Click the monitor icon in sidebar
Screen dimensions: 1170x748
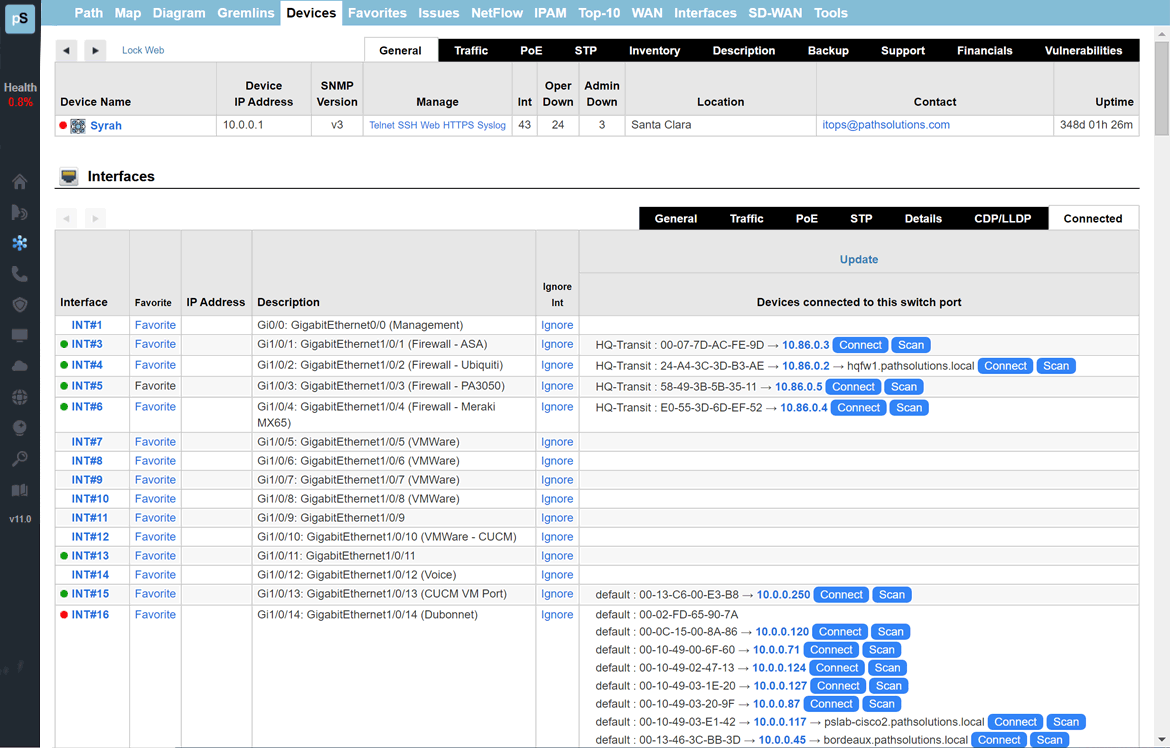20,336
